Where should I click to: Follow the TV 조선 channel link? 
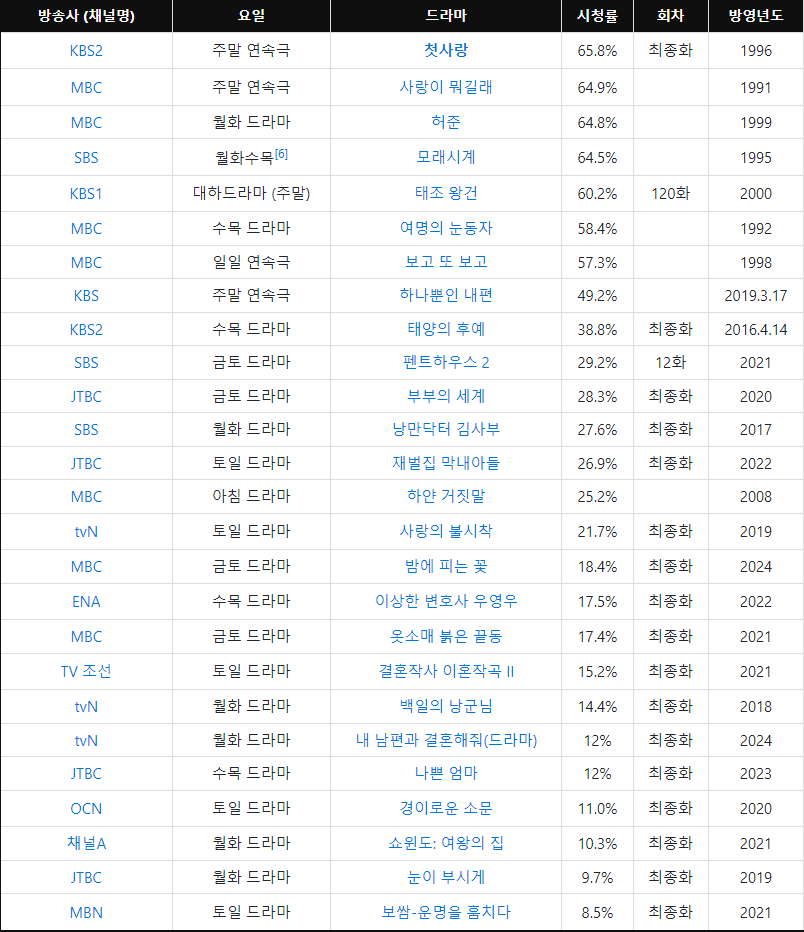coord(86,672)
